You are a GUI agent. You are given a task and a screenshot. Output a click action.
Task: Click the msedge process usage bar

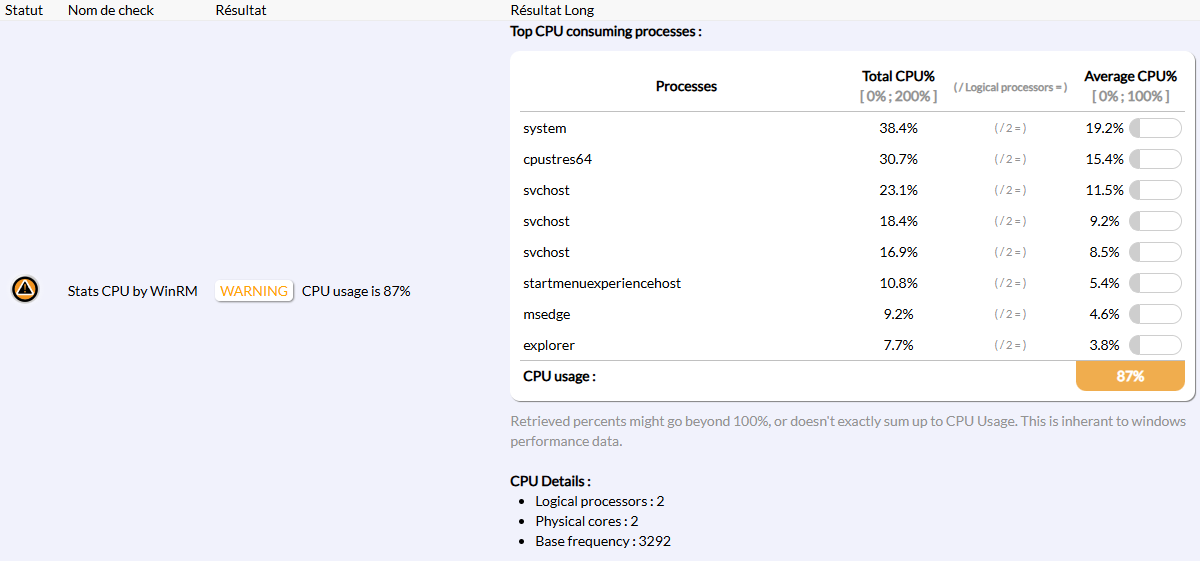(x=1155, y=314)
